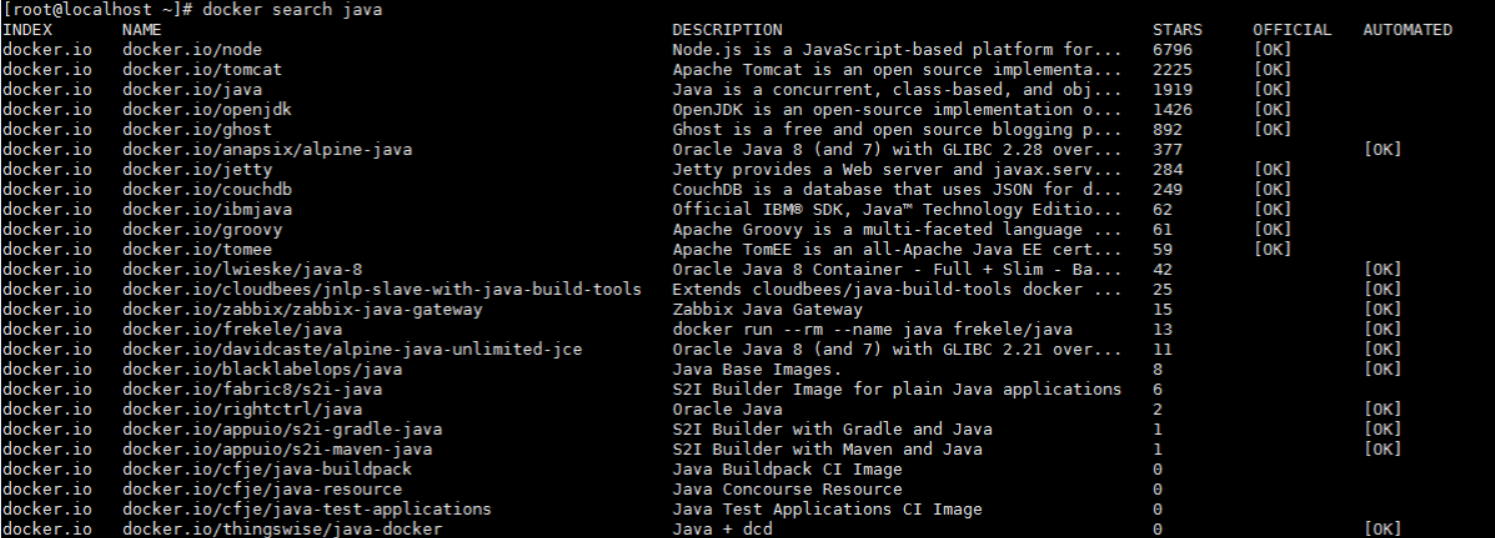
Task: Click the docker.io/couchdb image name
Action: [x=207, y=189]
